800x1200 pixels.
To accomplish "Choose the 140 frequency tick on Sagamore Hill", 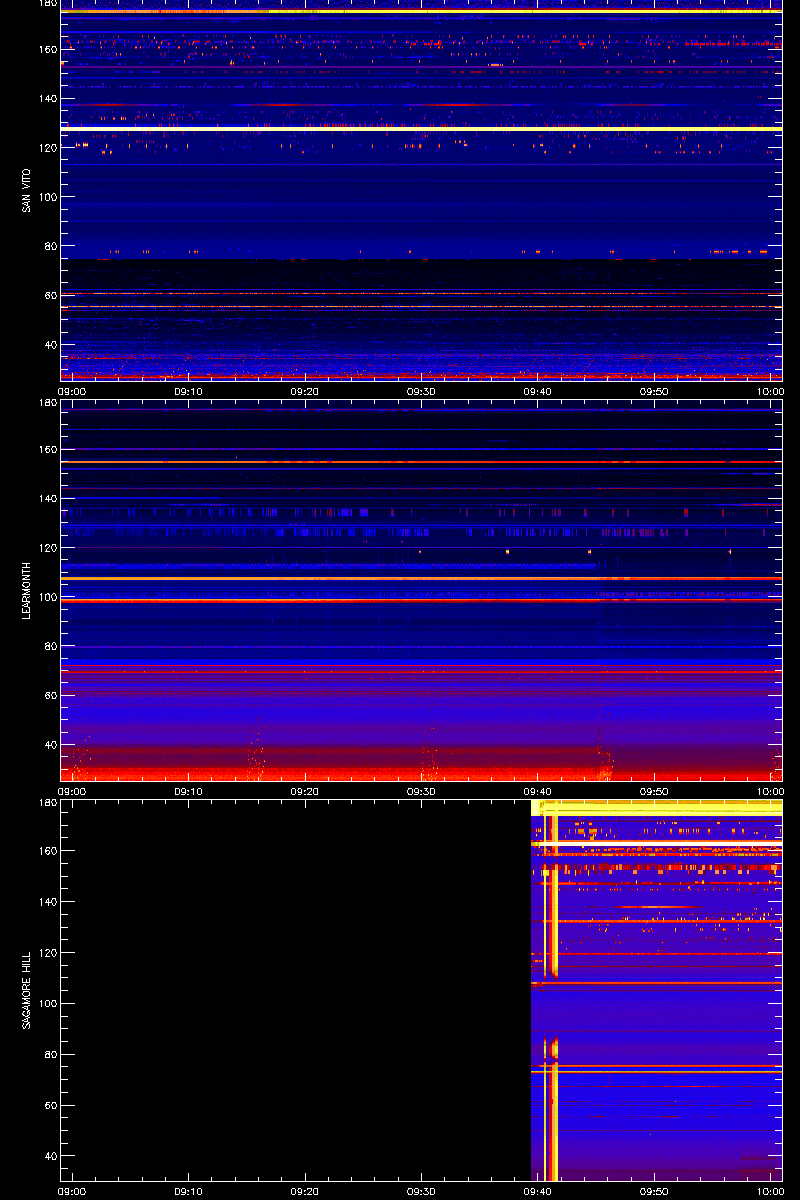I will tap(47, 902).
